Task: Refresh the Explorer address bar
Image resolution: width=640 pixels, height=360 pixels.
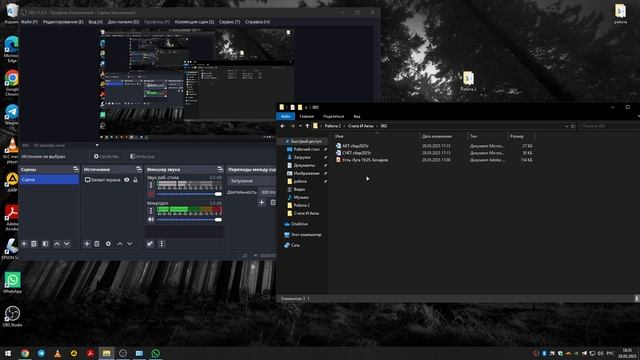Action: click(573, 126)
